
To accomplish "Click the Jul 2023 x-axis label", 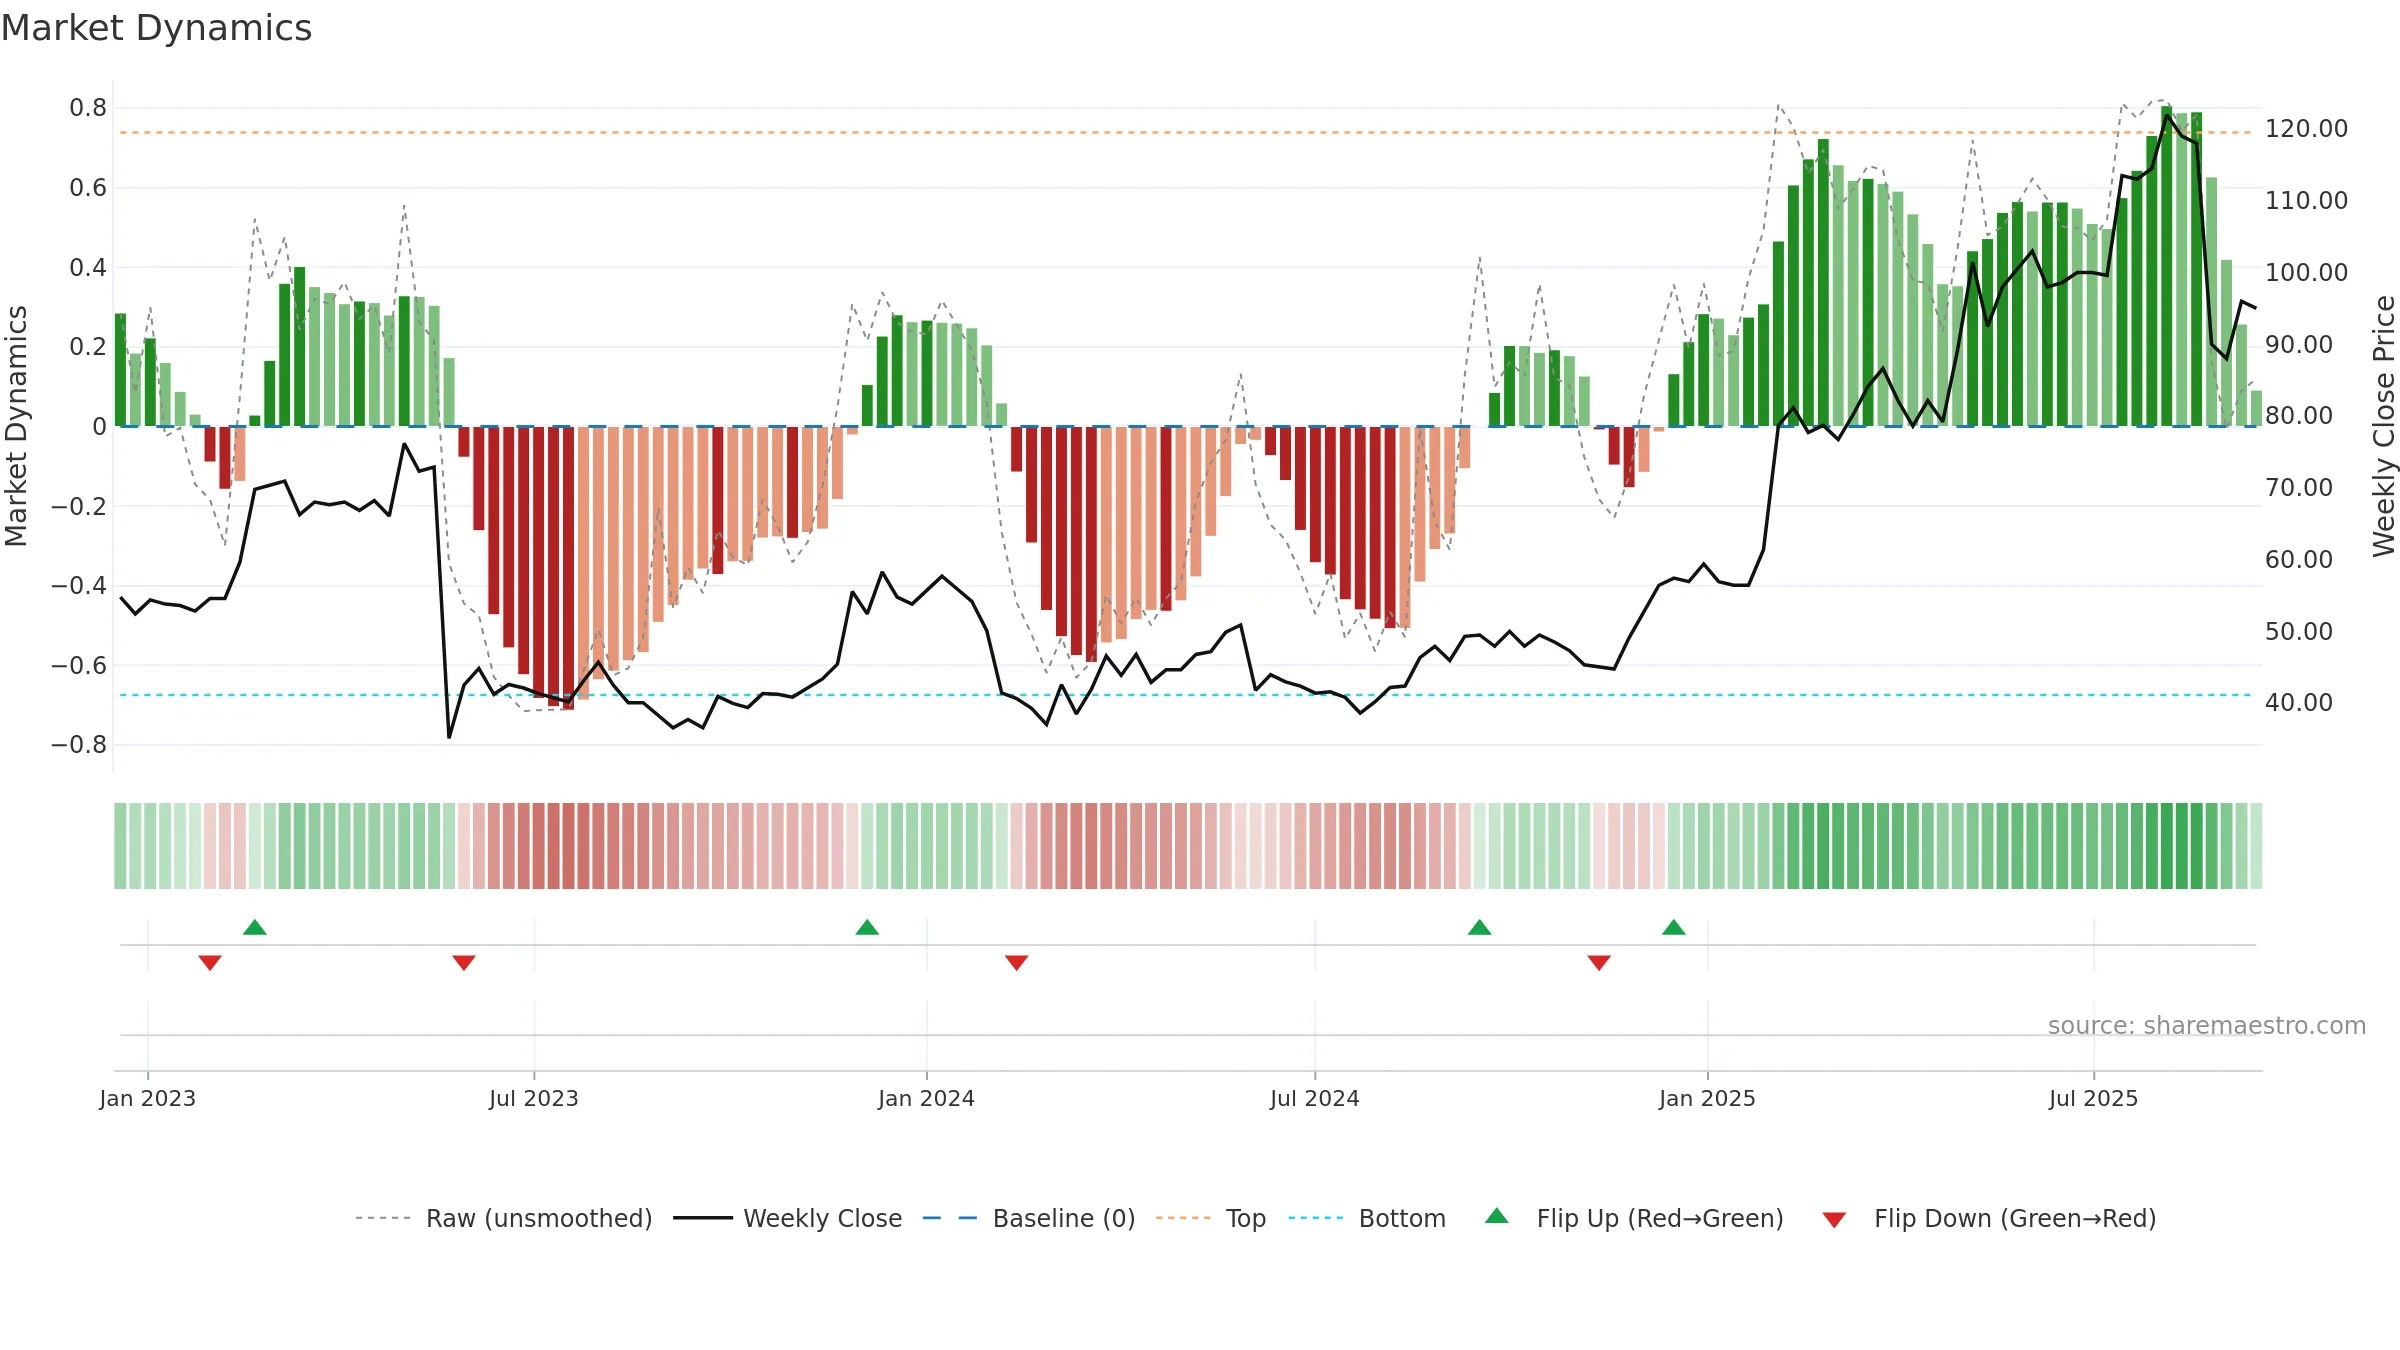I will pos(534,1098).
